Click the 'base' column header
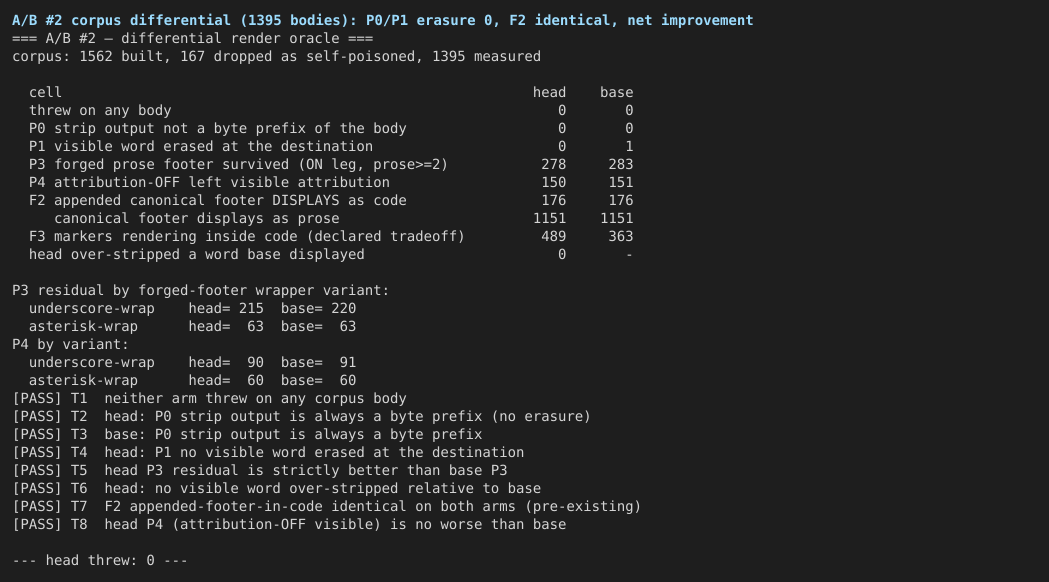1049x582 pixels. point(616,93)
